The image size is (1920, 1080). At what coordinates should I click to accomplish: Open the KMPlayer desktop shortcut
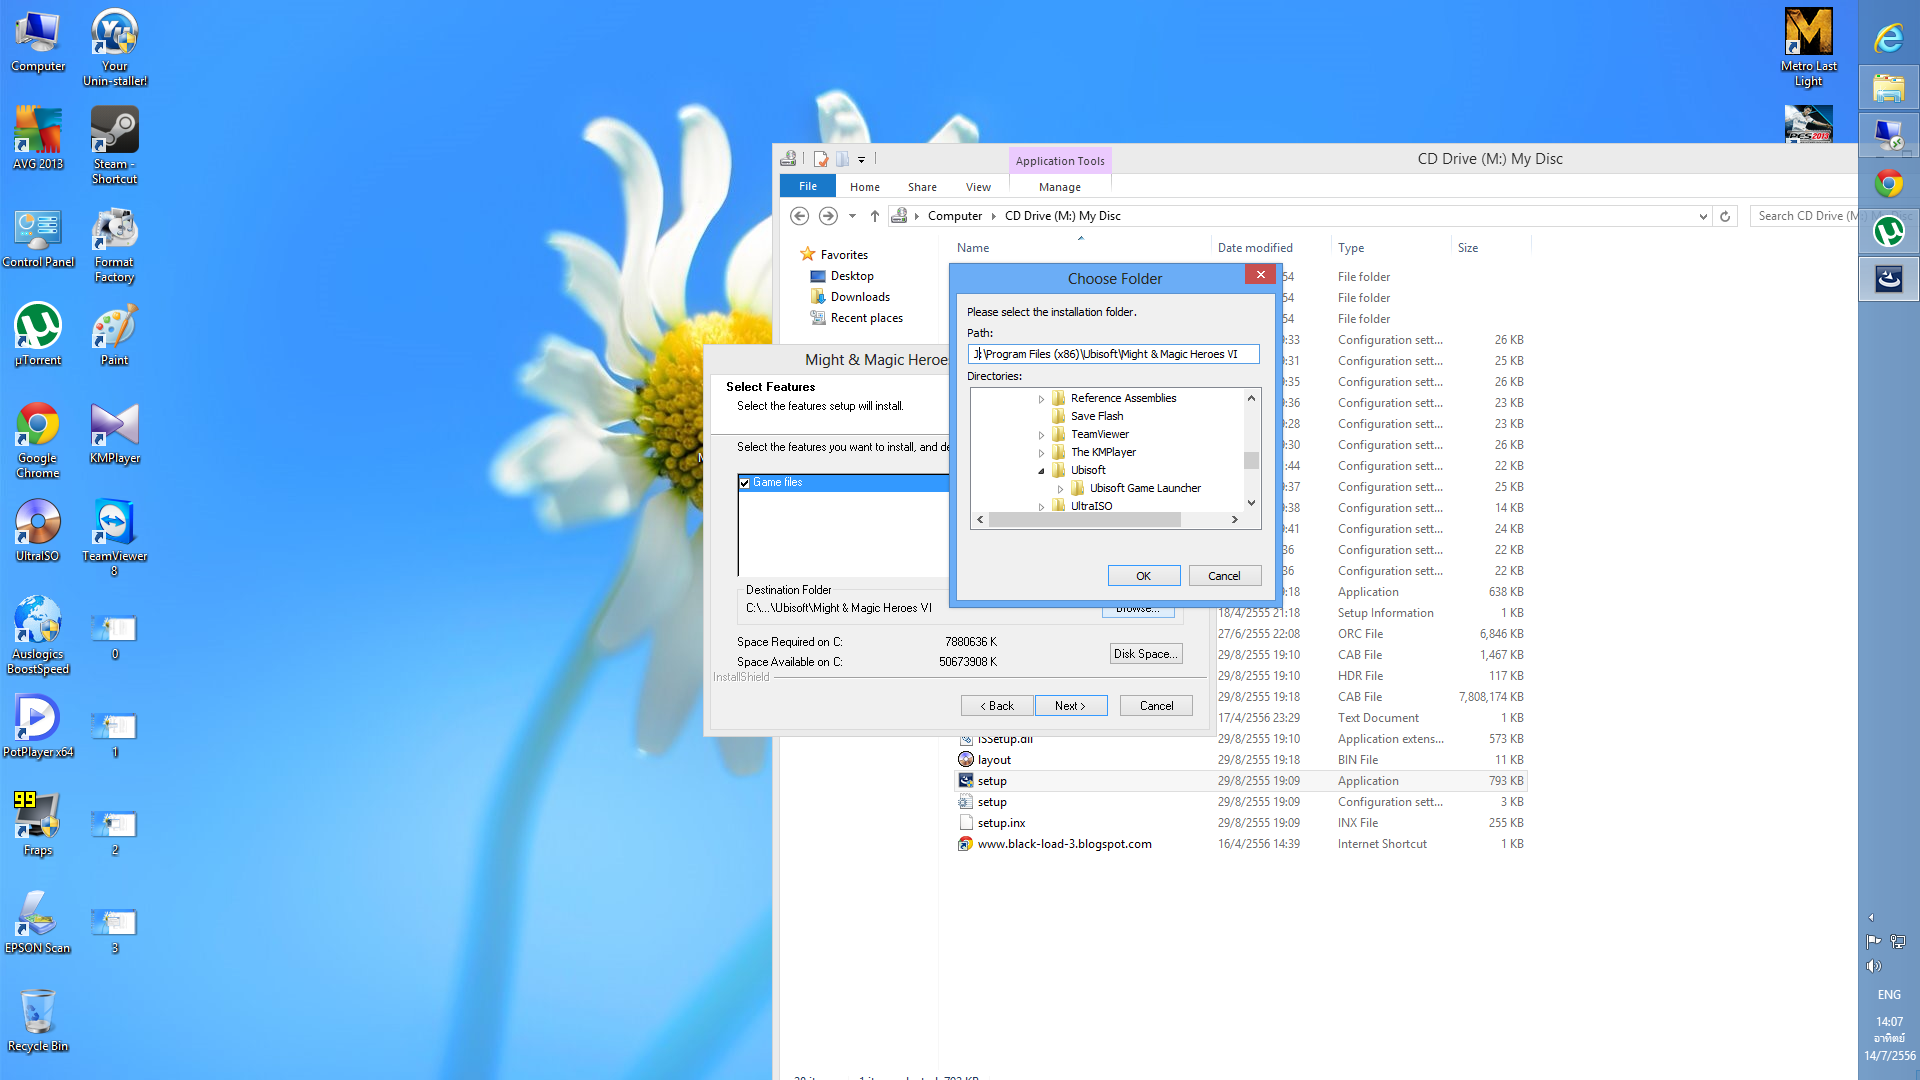pos(114,425)
